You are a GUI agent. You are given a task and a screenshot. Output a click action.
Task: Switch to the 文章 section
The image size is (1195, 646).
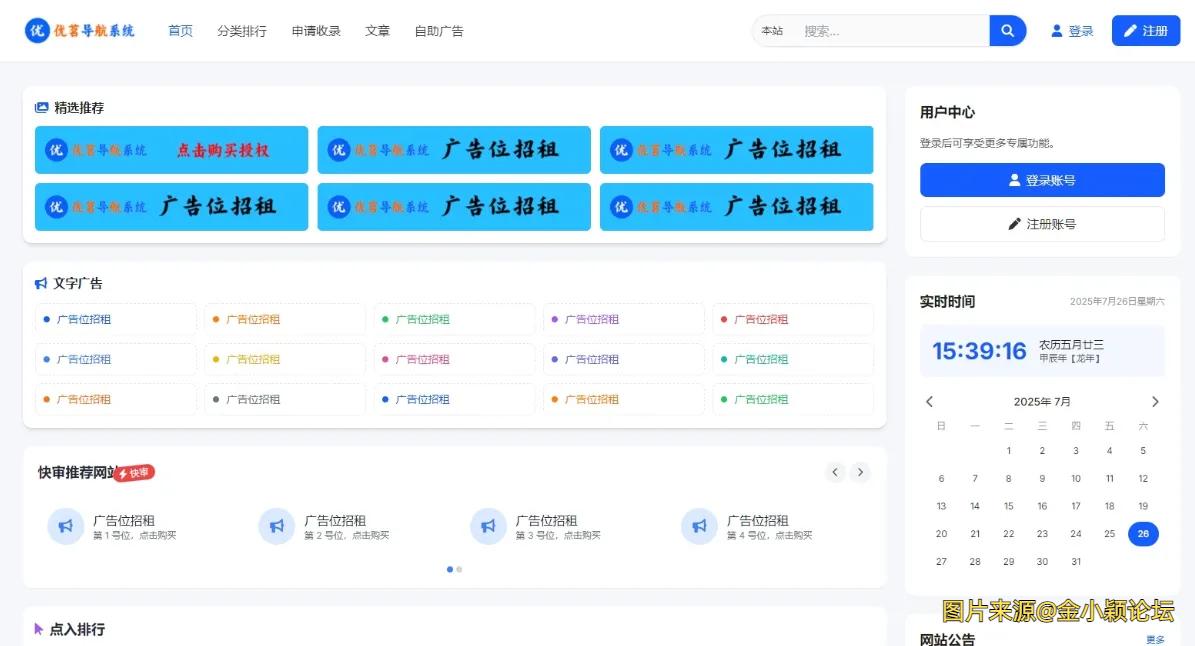coord(377,31)
